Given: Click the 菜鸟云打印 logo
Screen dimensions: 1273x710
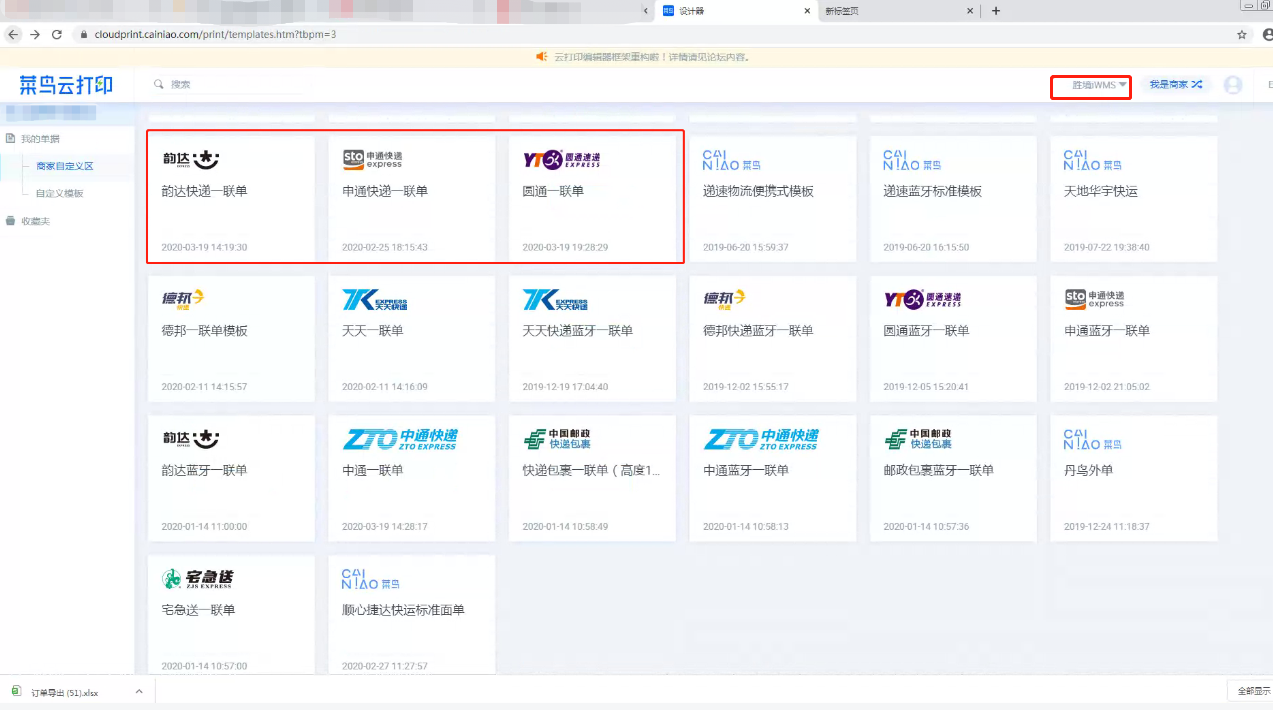Looking at the screenshot, I should click(66, 85).
